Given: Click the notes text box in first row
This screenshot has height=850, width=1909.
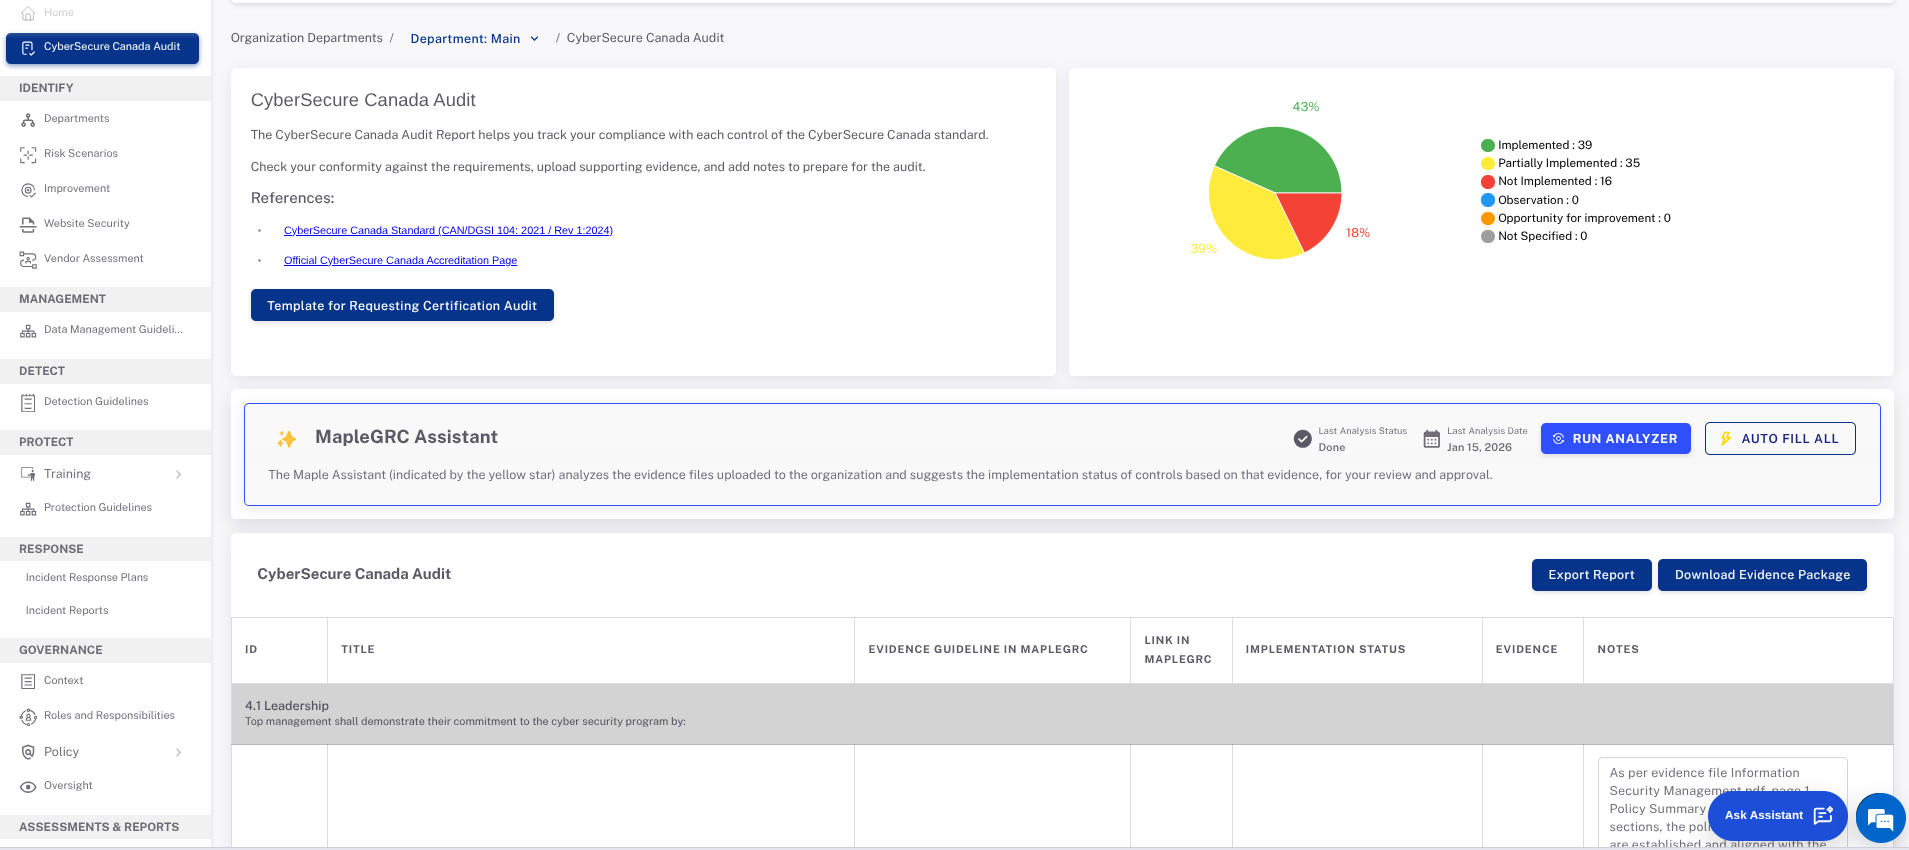Looking at the screenshot, I should [x=1722, y=803].
